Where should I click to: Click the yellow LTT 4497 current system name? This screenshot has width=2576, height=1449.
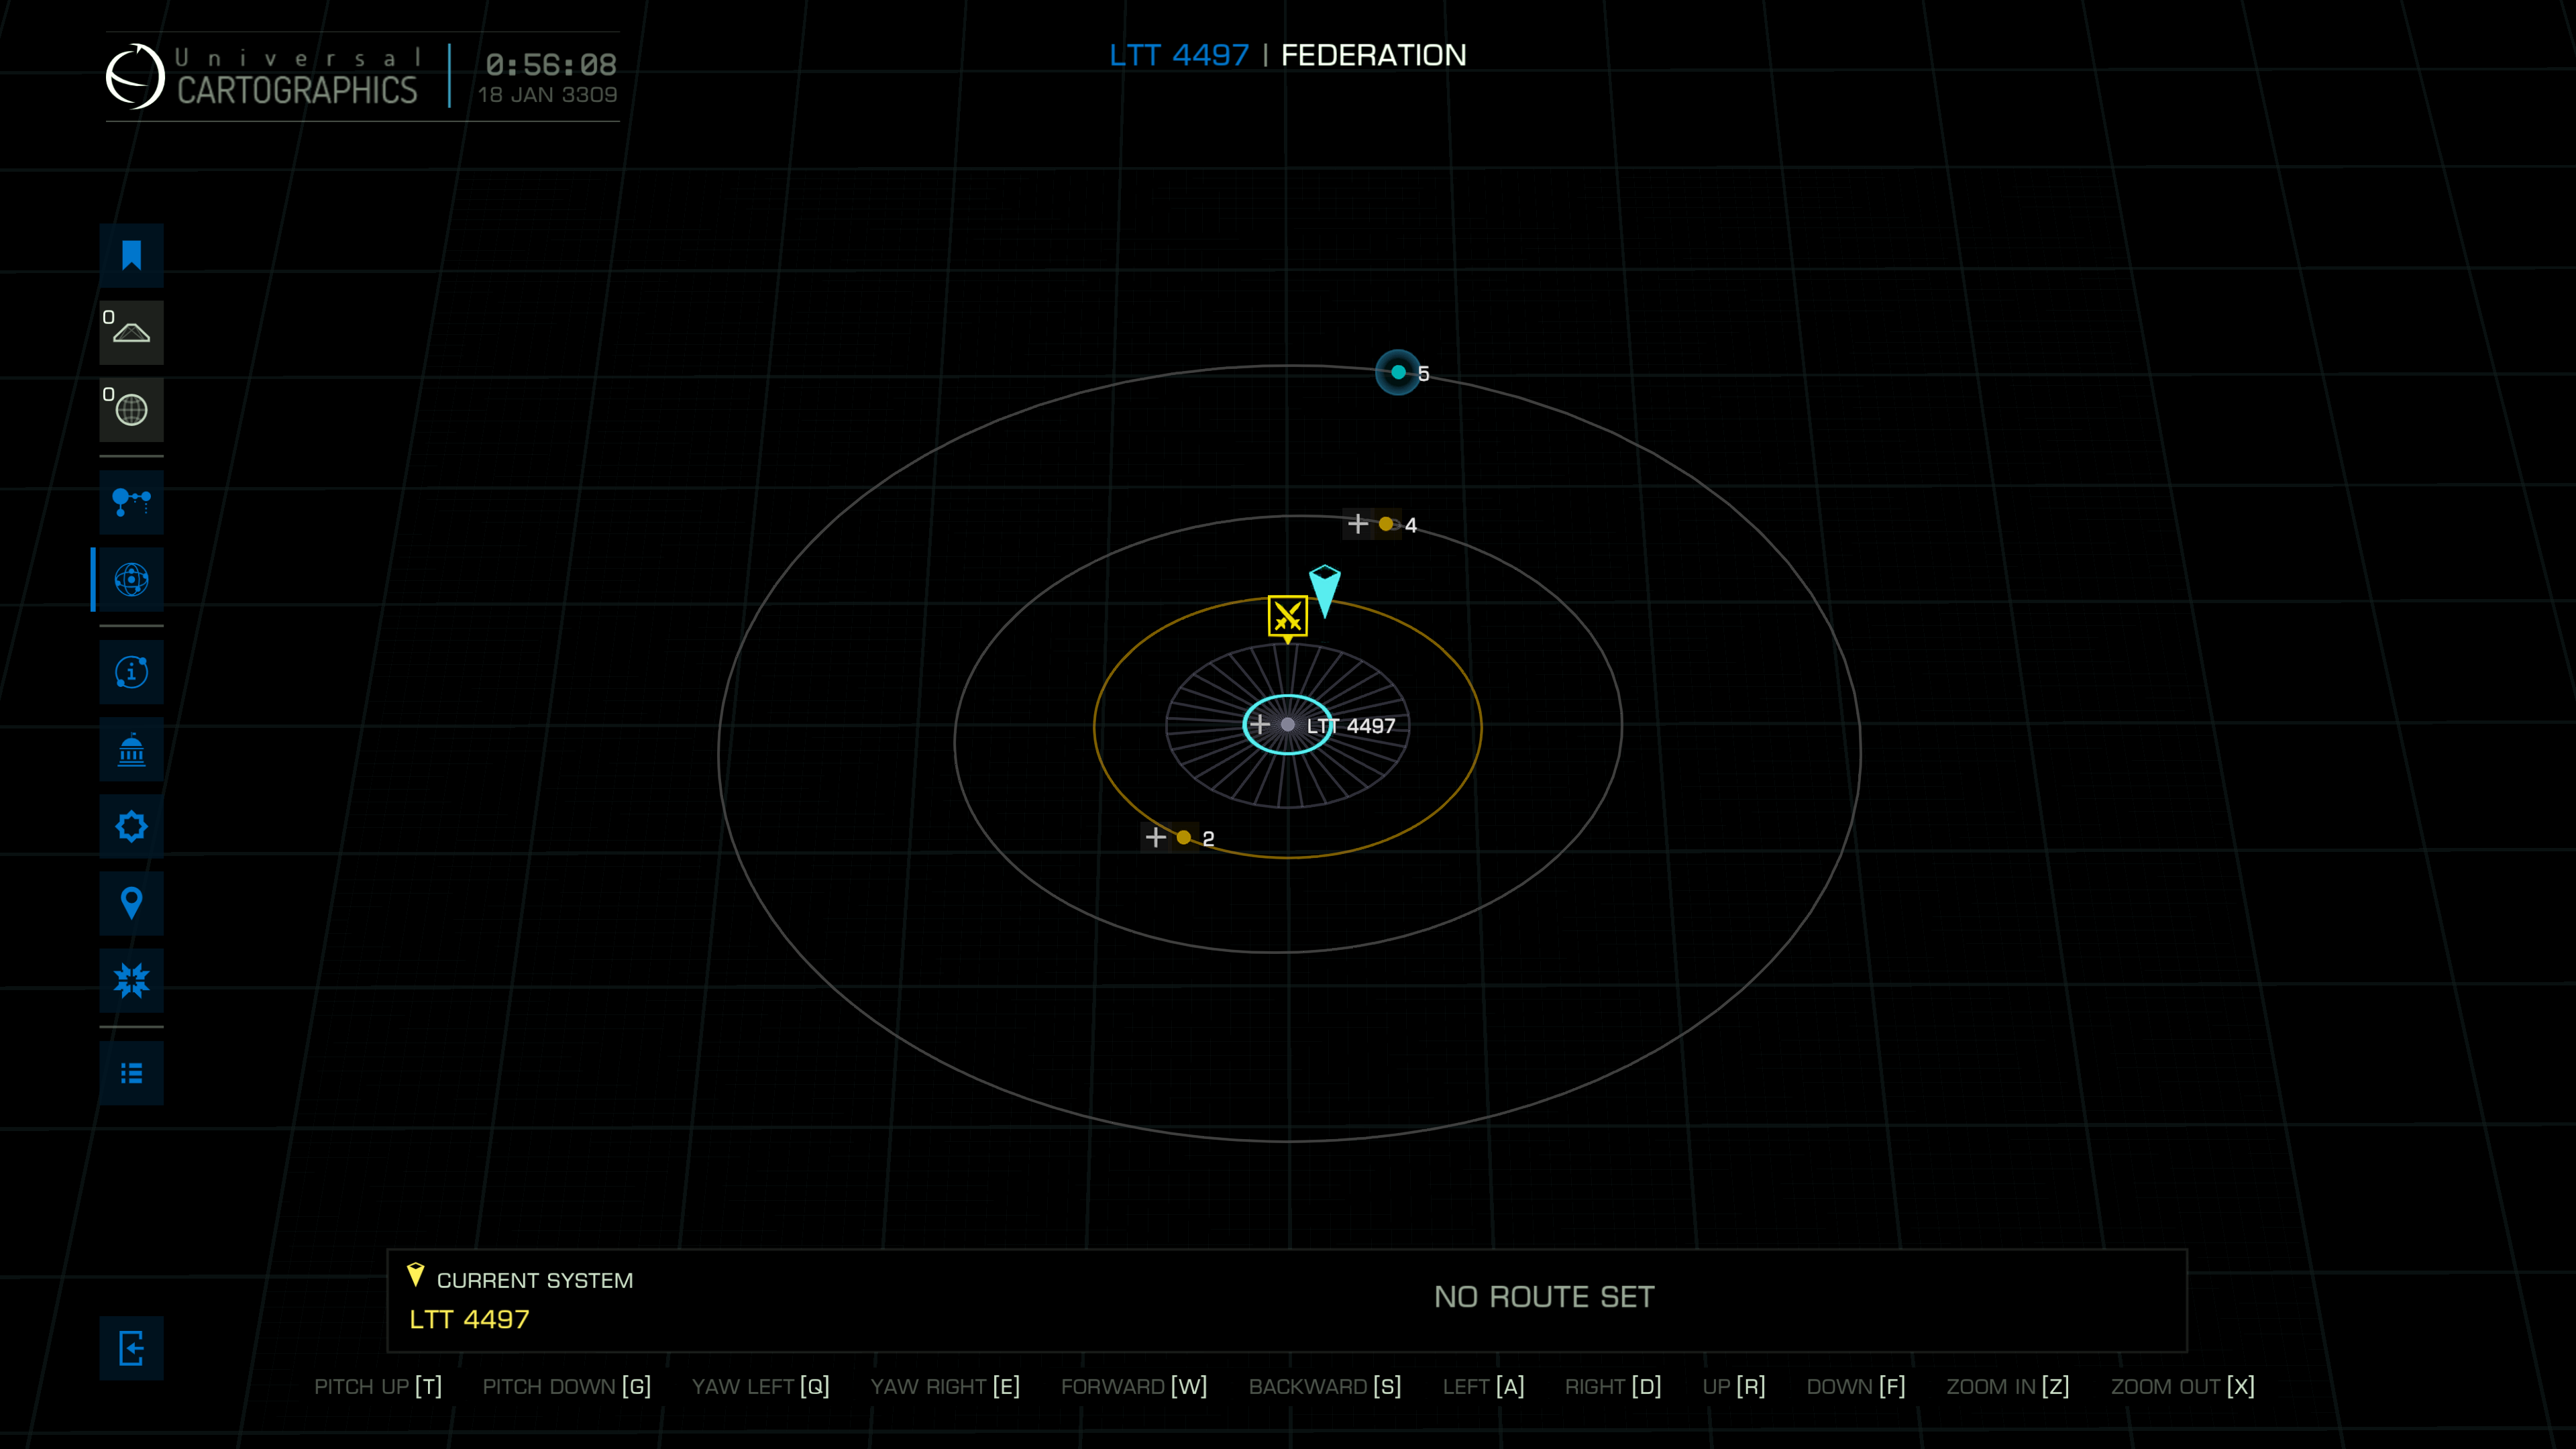(469, 1319)
